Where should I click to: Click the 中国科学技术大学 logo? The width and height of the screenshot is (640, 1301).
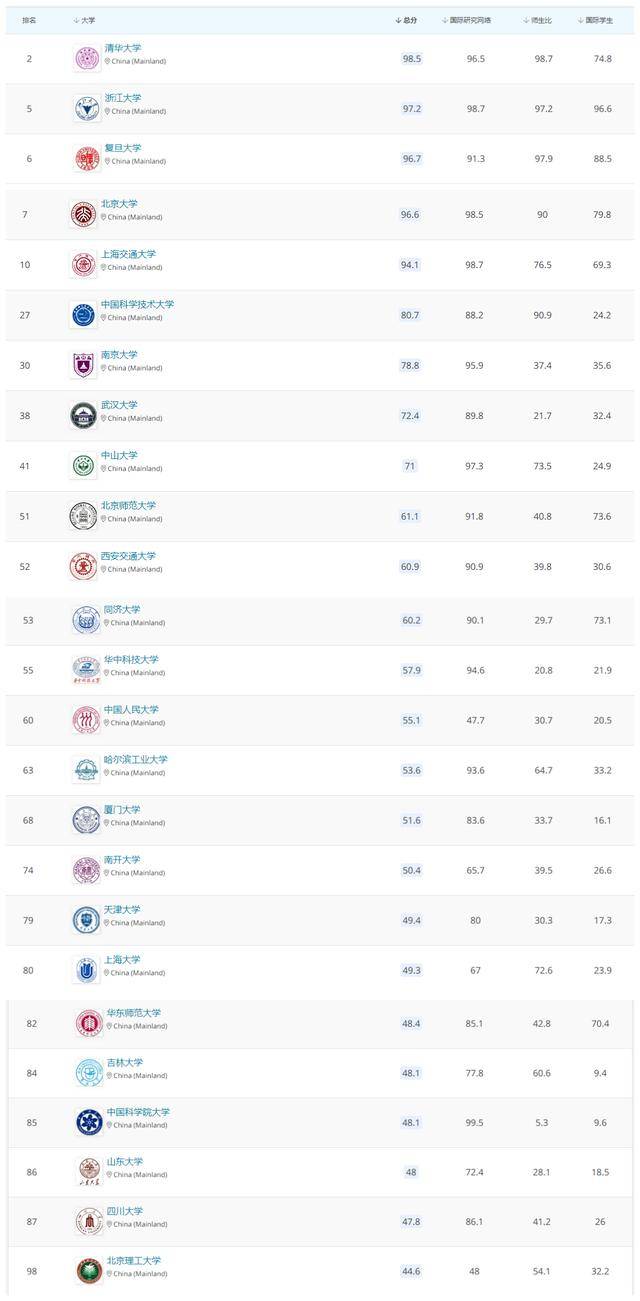pyautogui.click(x=83, y=315)
